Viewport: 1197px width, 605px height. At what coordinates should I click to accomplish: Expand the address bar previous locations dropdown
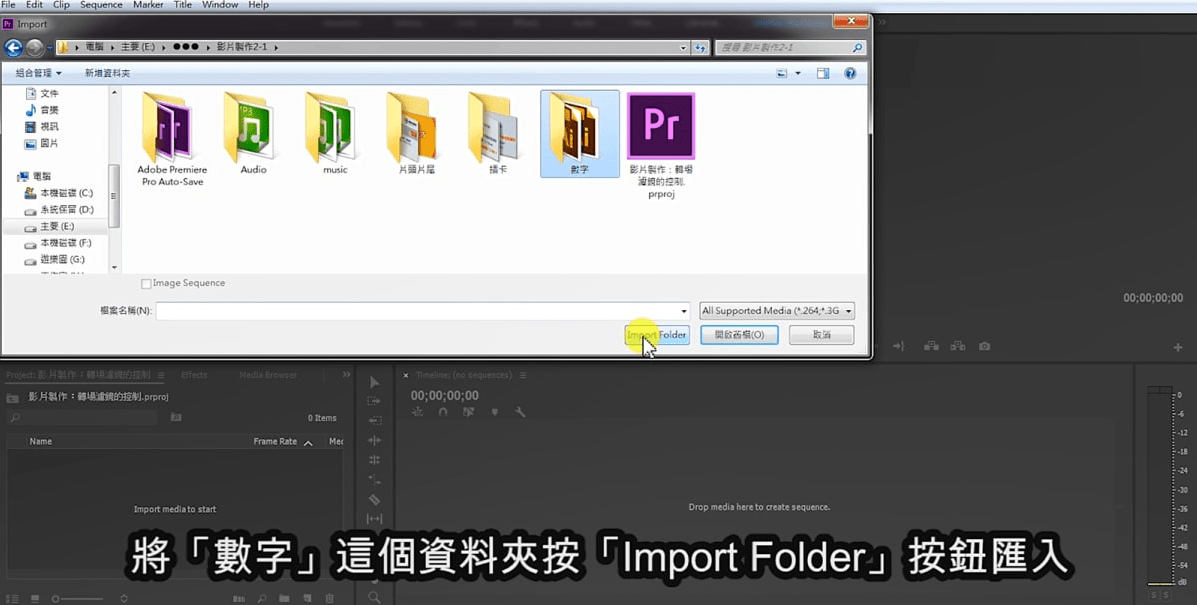pyautogui.click(x=683, y=47)
